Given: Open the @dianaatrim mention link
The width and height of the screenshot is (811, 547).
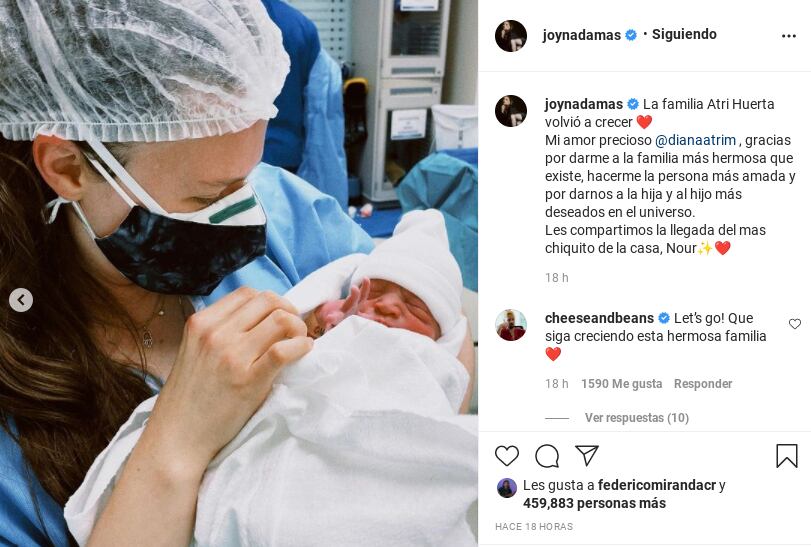Looking at the screenshot, I should (x=696, y=140).
